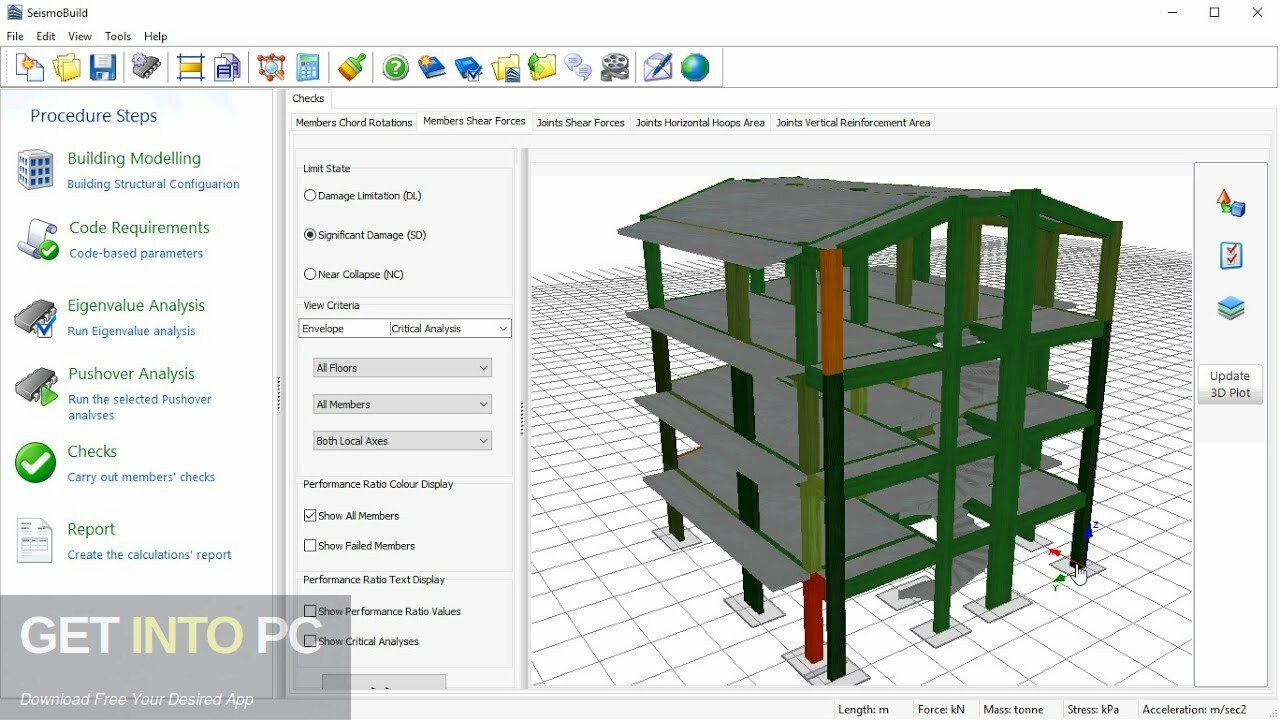Click the Update 3D Plot button
The image size is (1280, 720).
point(1230,384)
